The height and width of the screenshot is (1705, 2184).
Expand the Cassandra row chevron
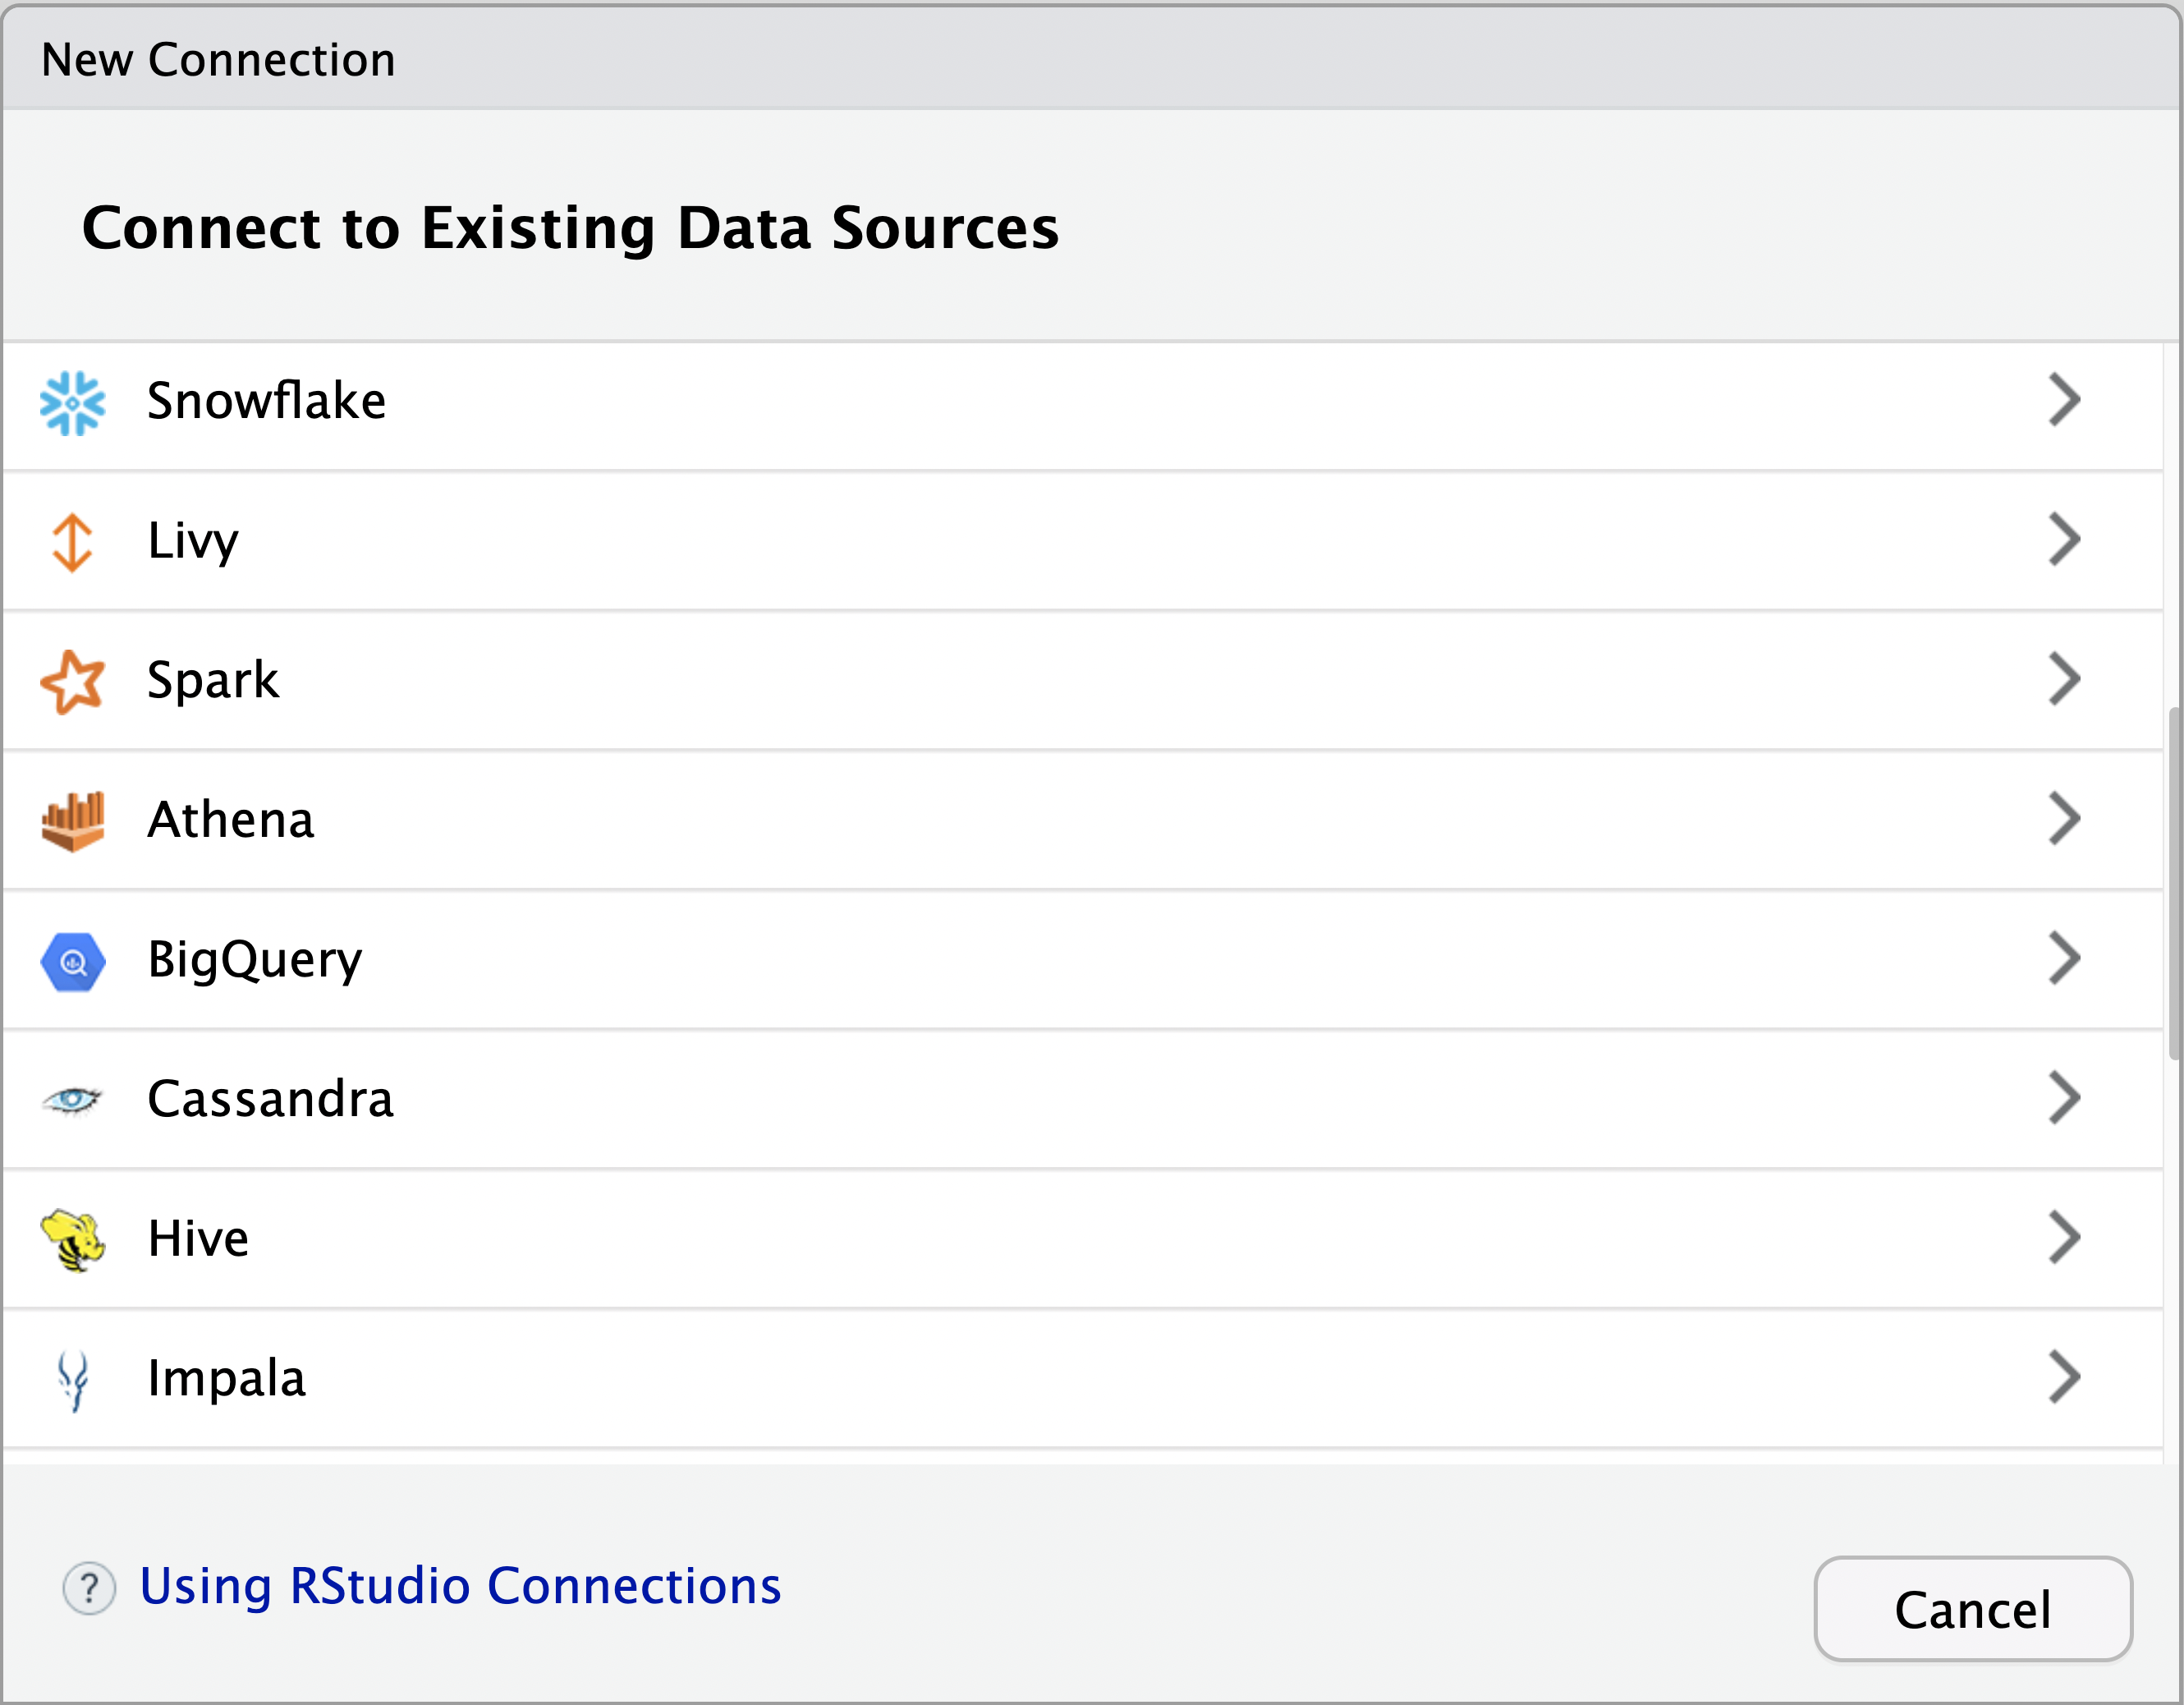click(x=2064, y=1098)
